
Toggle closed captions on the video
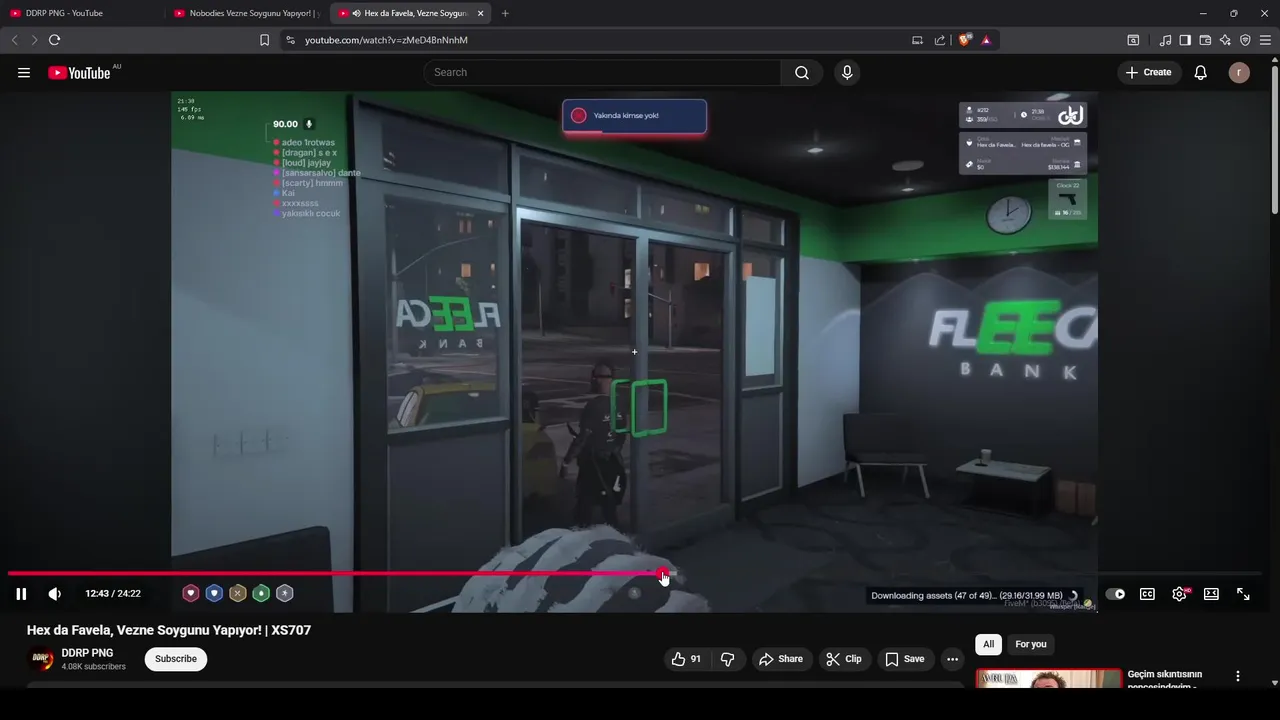pos(1147,594)
